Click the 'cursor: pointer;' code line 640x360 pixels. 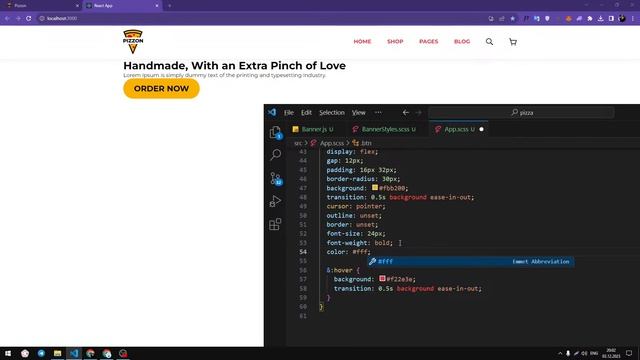point(356,206)
